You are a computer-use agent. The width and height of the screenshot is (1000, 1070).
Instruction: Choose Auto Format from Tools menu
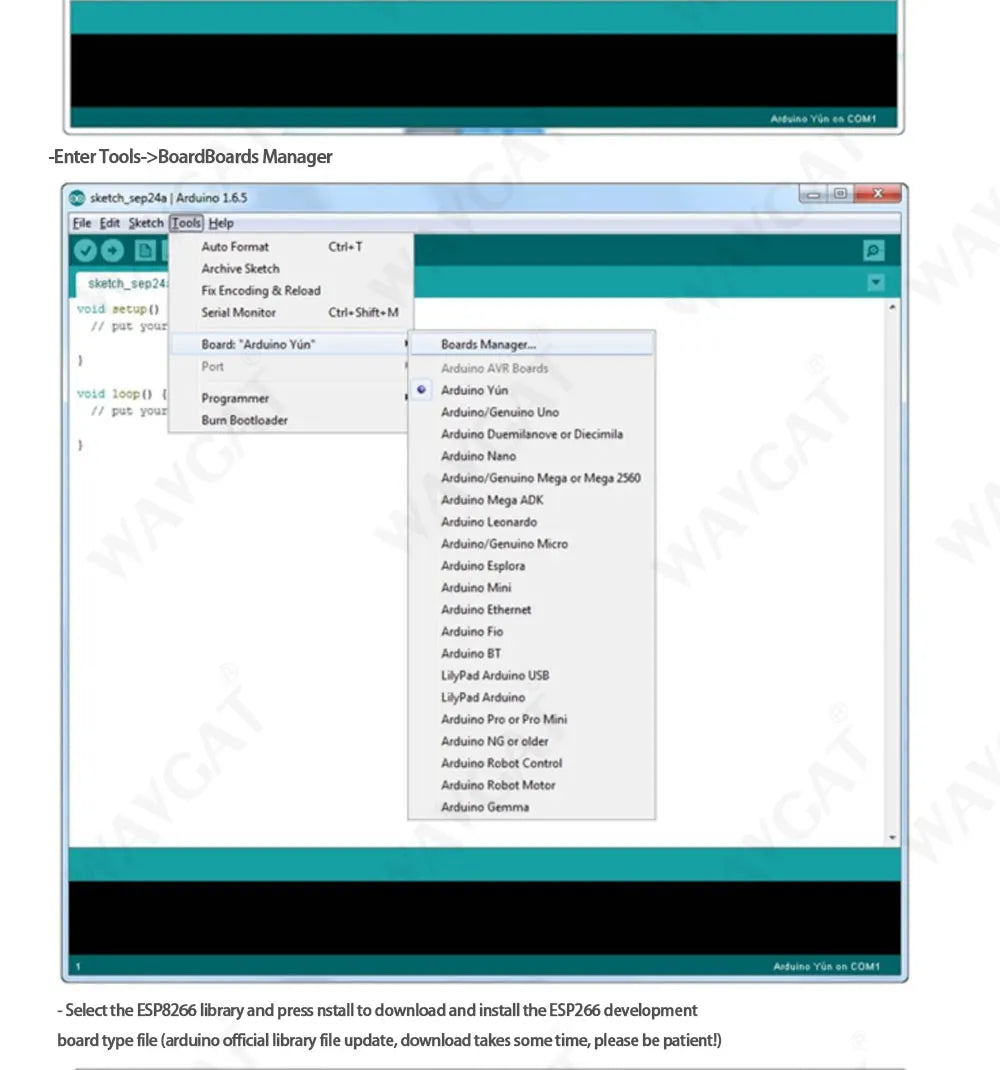coord(290,247)
